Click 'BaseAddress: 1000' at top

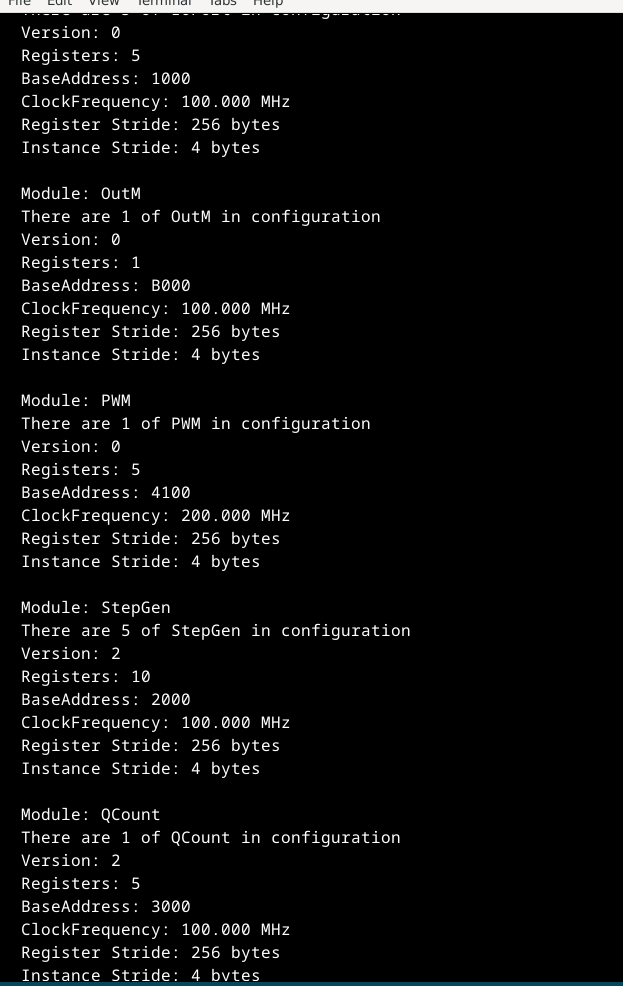[106, 79]
